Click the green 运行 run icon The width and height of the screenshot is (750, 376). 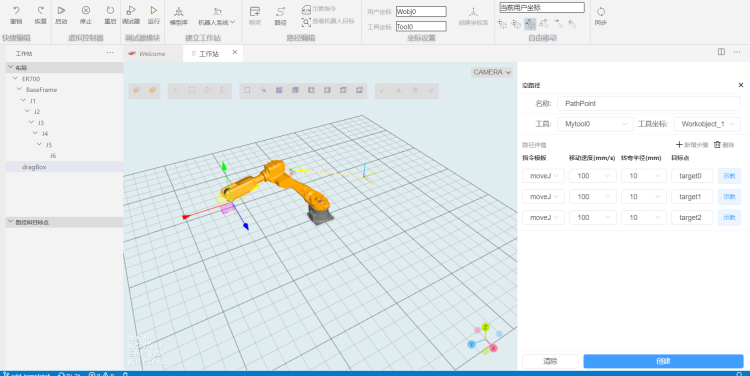pos(154,11)
